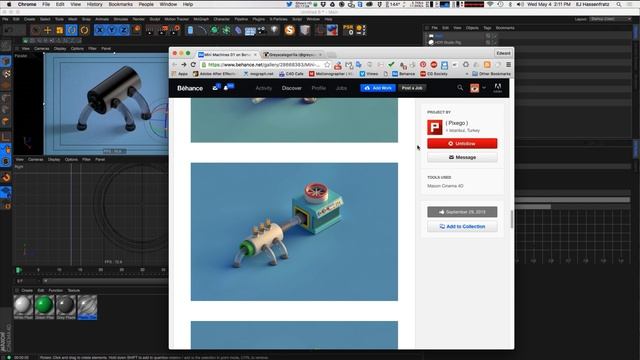Click the green timeline playhead at frame zero
This screenshot has height=360, width=640.
pyautogui.click(x=18, y=270)
